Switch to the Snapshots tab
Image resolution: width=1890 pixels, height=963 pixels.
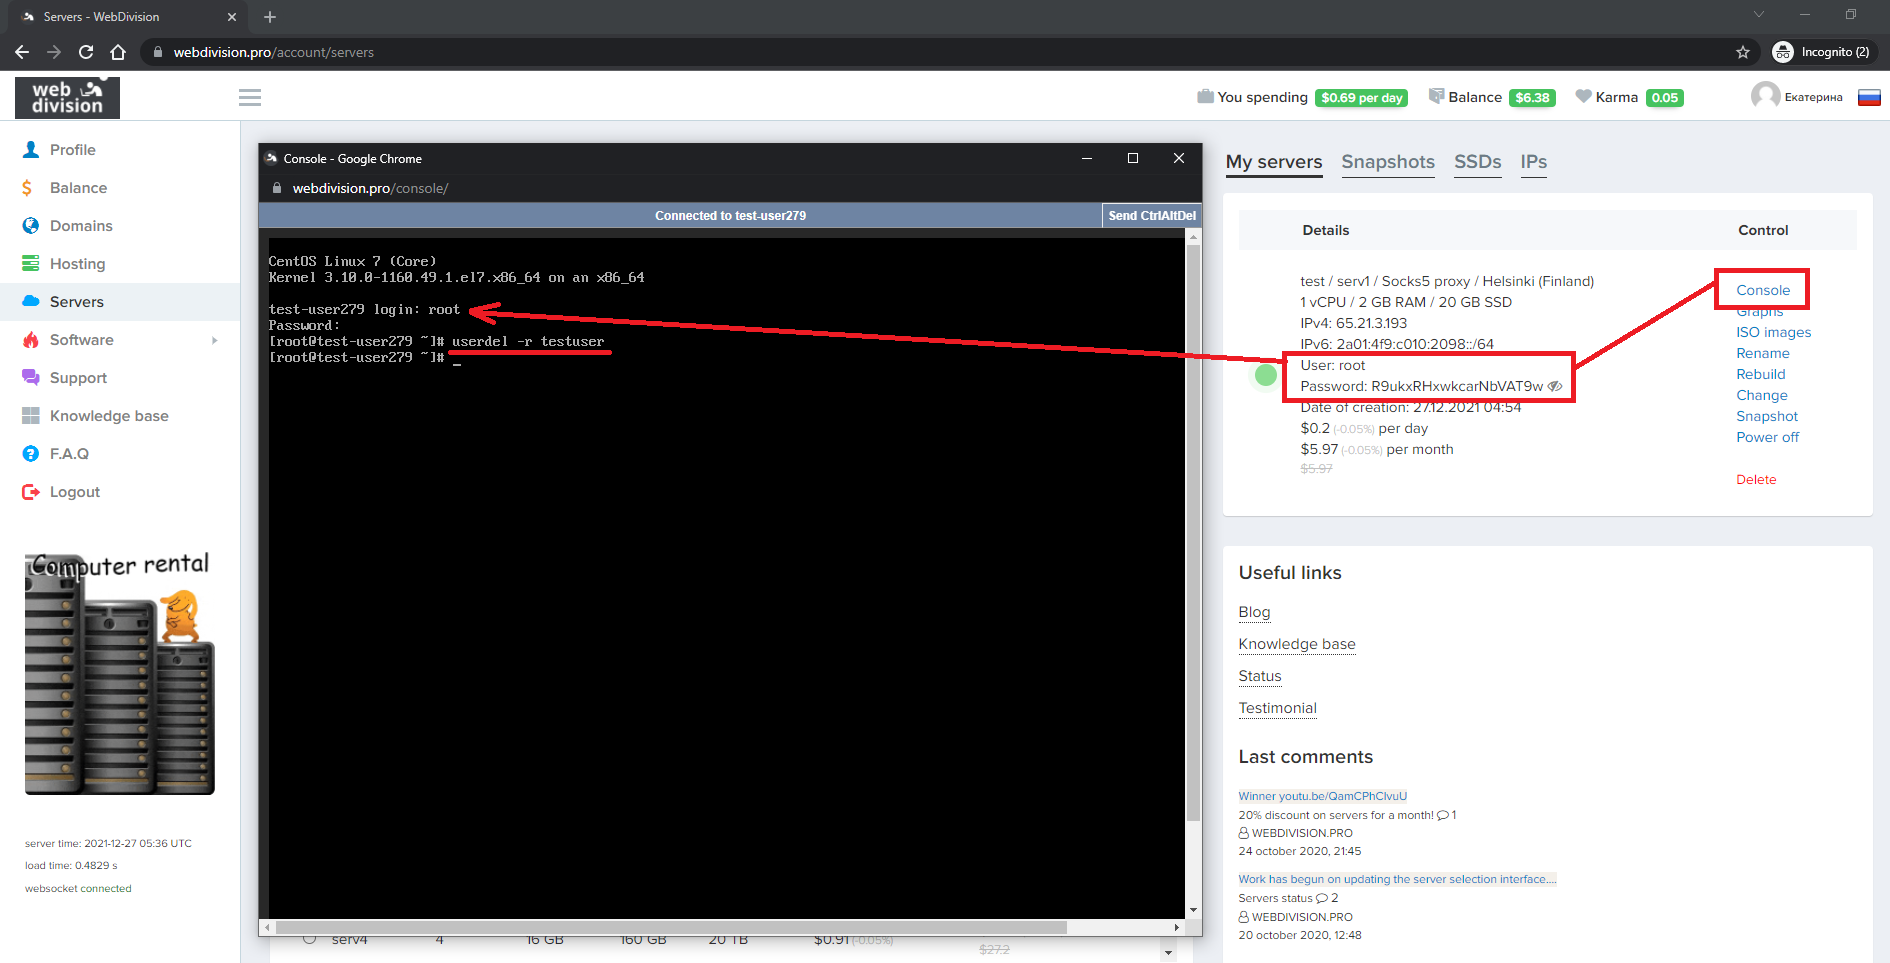point(1387,162)
